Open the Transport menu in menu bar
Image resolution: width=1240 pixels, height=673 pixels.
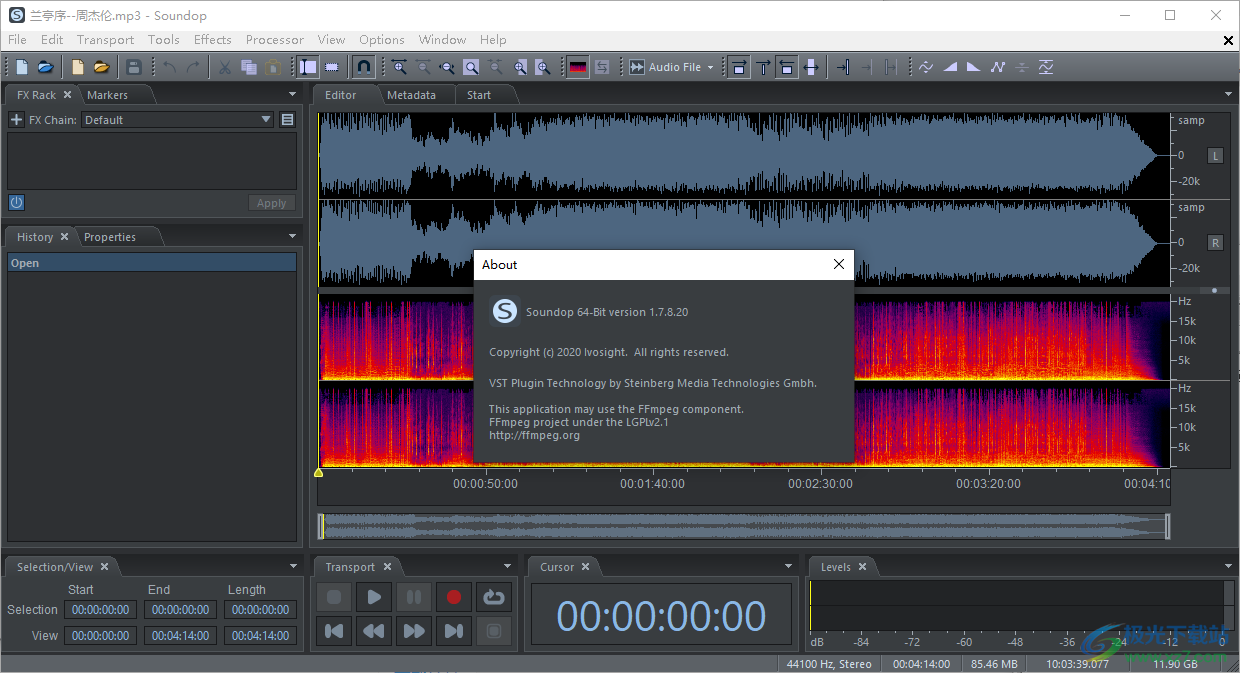click(105, 40)
